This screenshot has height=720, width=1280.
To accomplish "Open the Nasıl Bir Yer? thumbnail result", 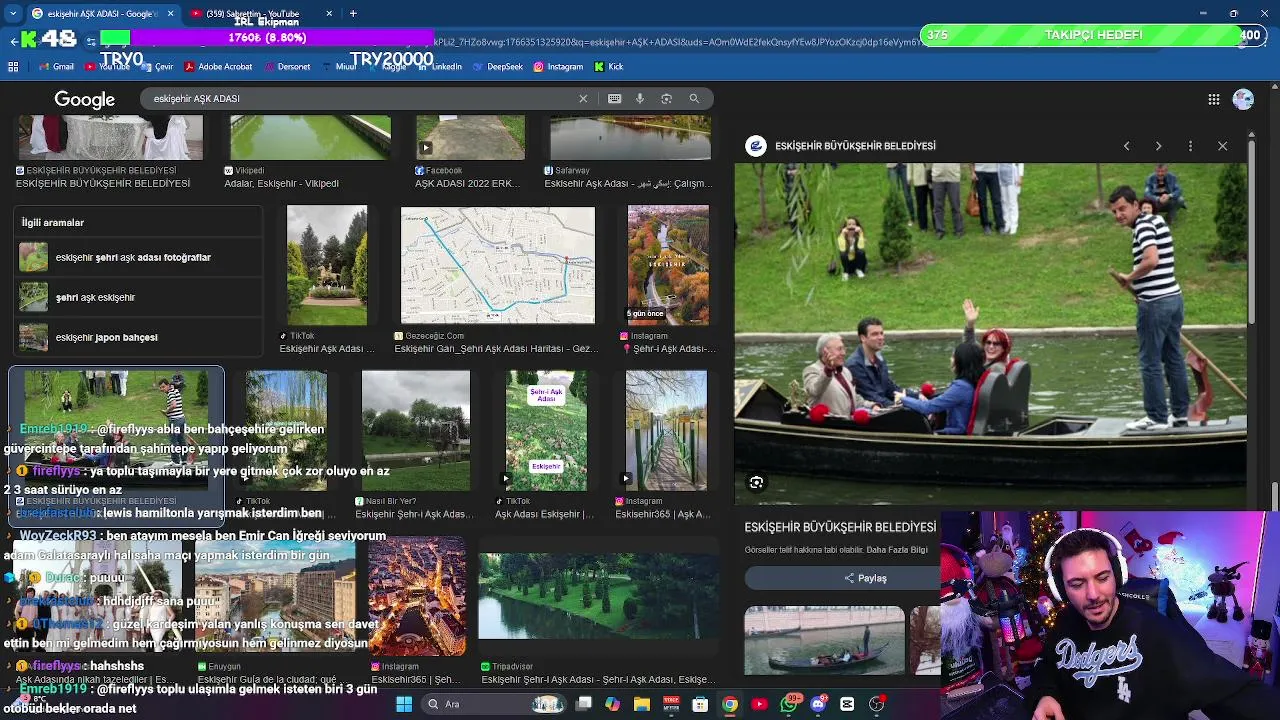I will click(415, 431).
